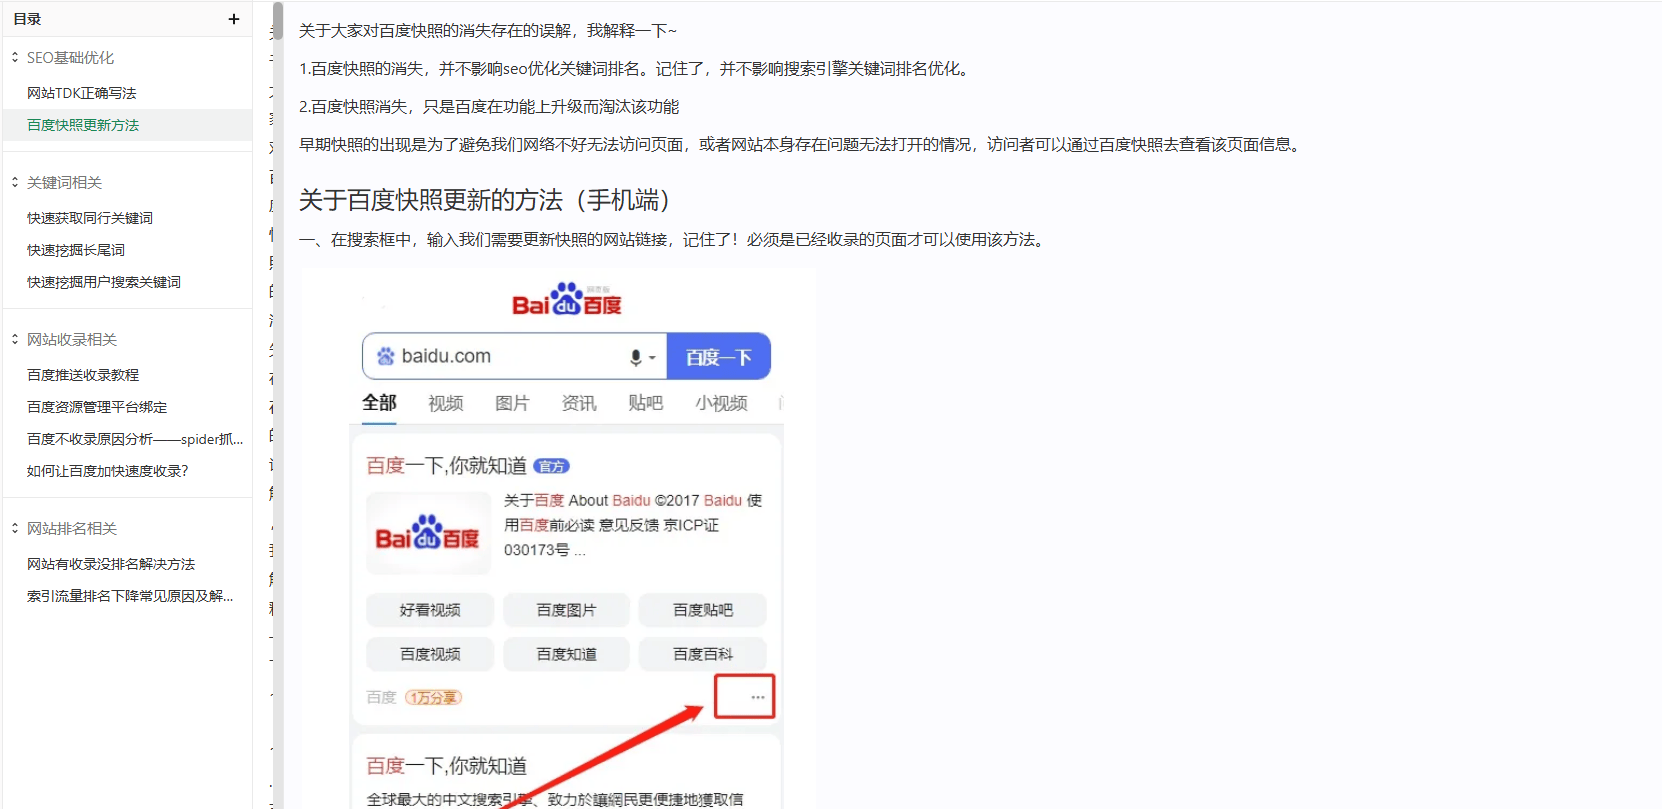Click the Baidu logo in the screenshot
The image size is (1662, 809).
(x=567, y=299)
